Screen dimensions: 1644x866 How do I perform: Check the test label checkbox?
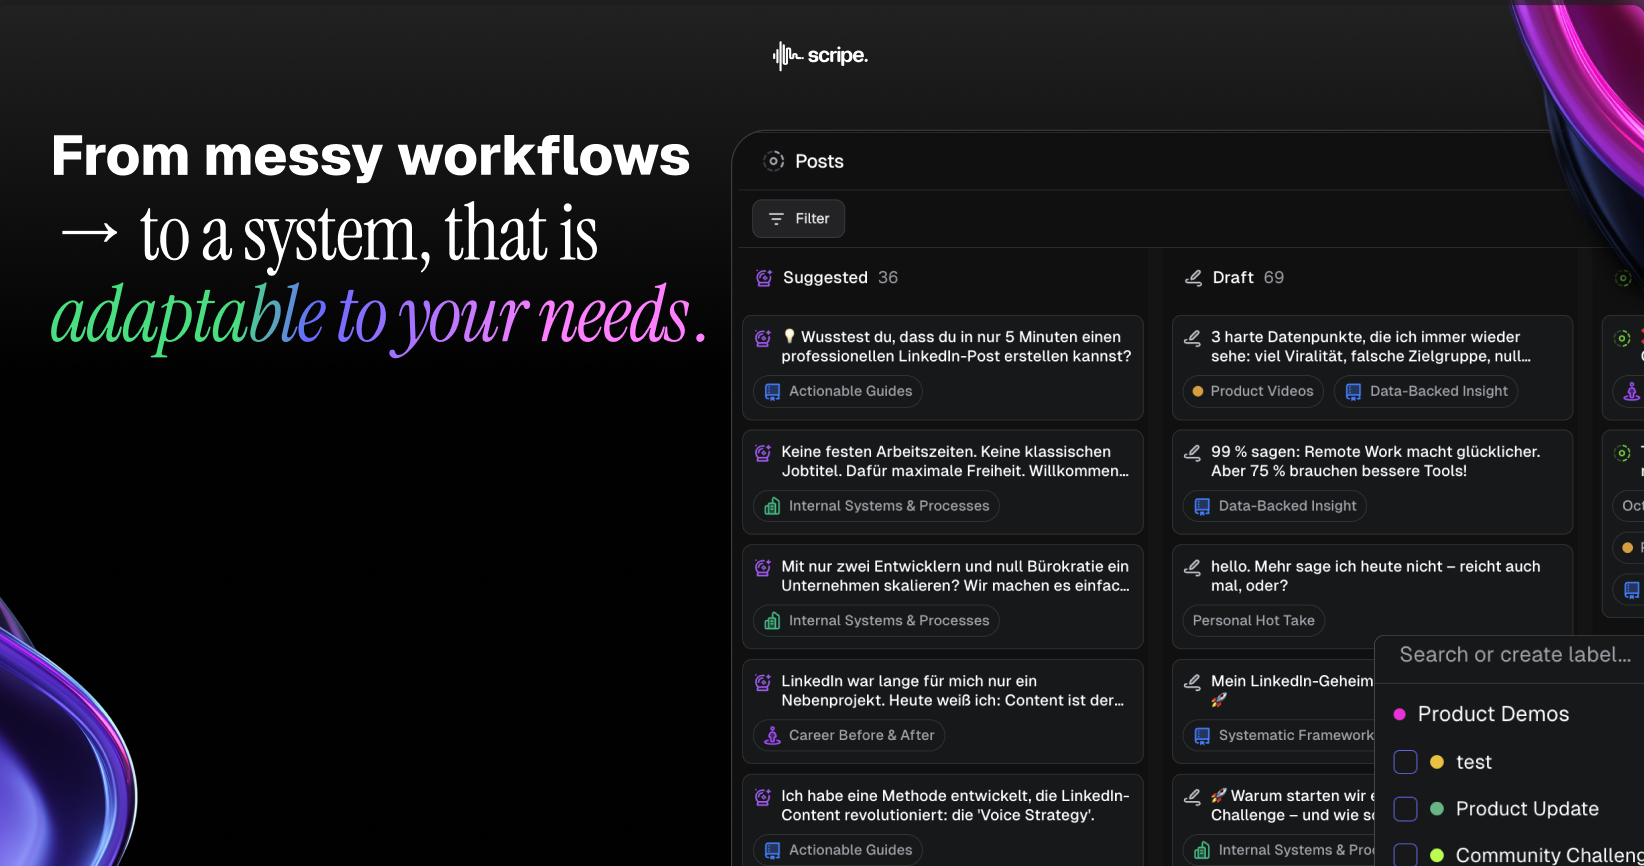tap(1405, 762)
